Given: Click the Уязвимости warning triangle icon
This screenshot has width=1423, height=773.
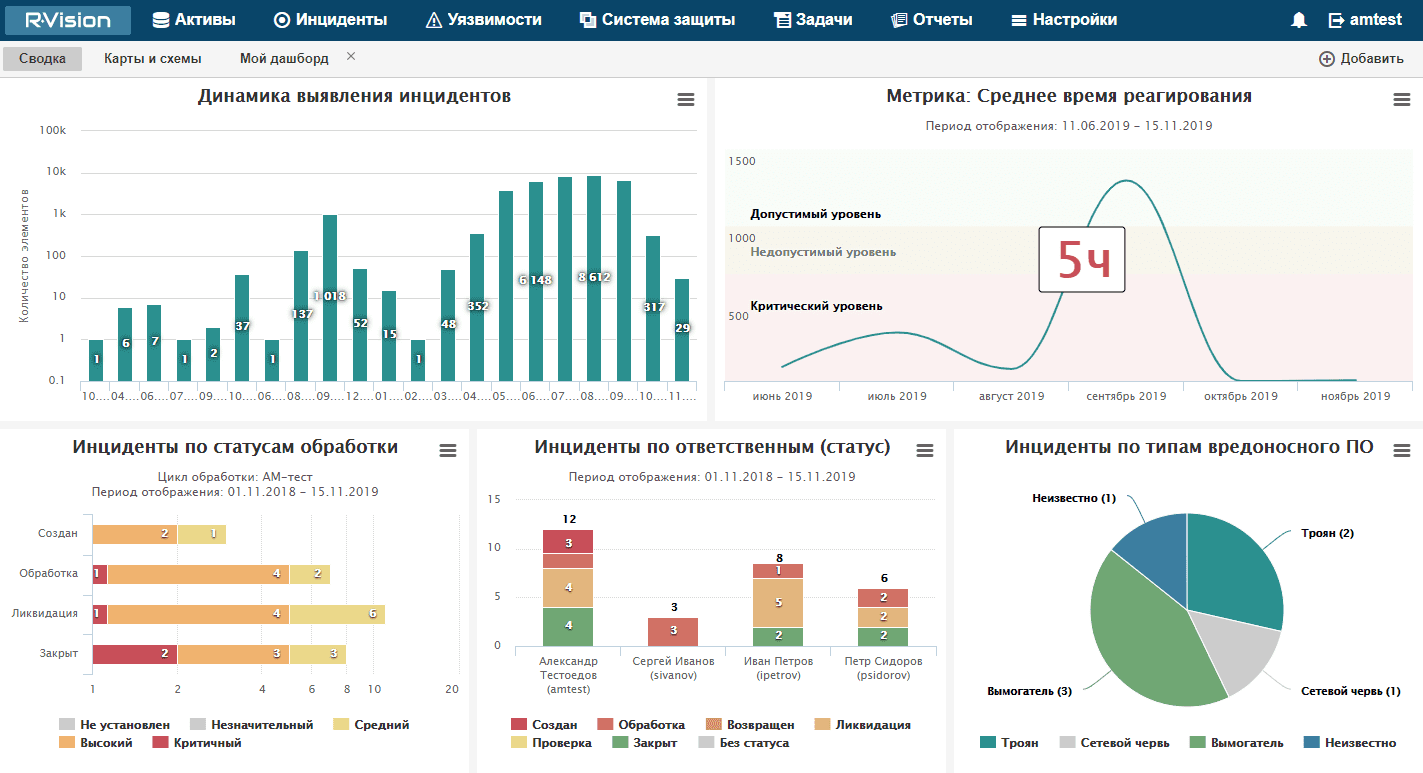Looking at the screenshot, I should pyautogui.click(x=433, y=20).
